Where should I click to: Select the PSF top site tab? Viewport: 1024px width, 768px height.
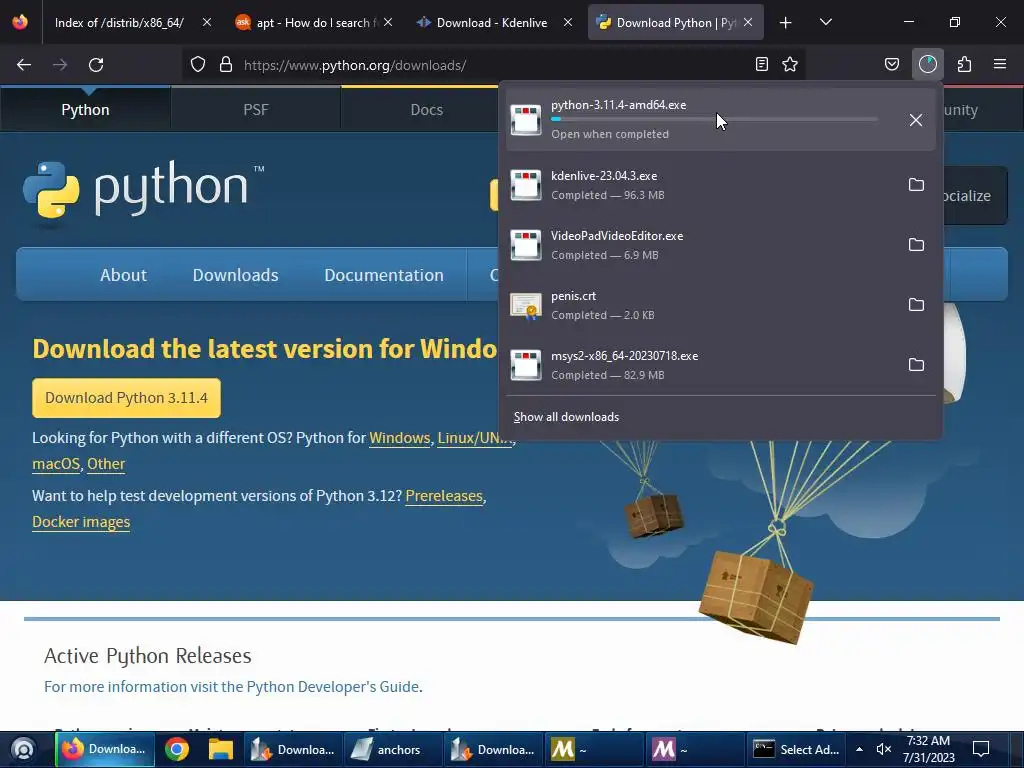pos(256,110)
